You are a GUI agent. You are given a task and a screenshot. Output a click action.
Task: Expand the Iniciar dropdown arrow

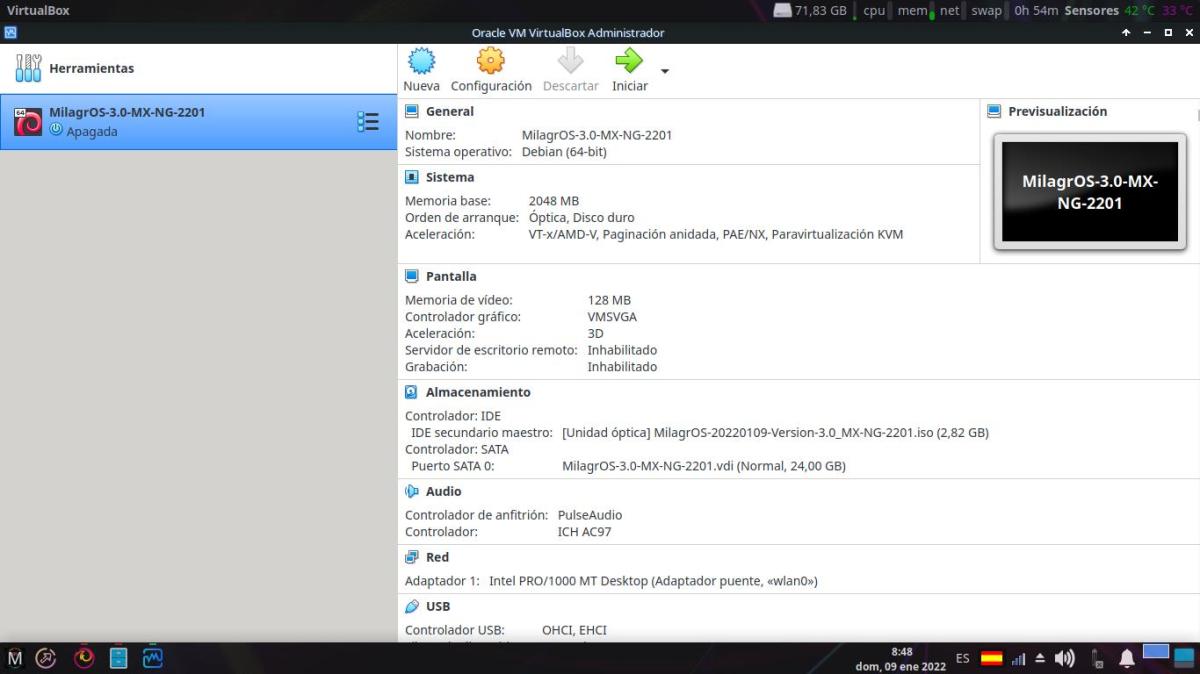pos(665,71)
